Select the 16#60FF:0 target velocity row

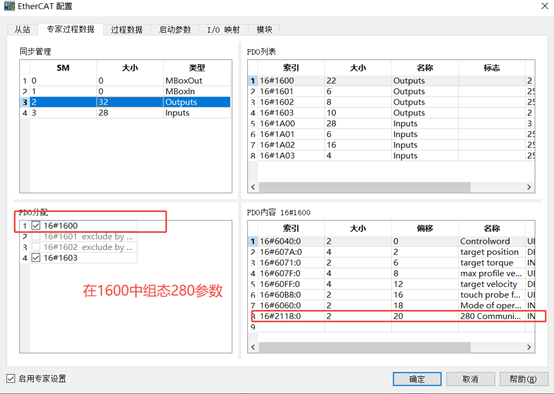point(391,284)
